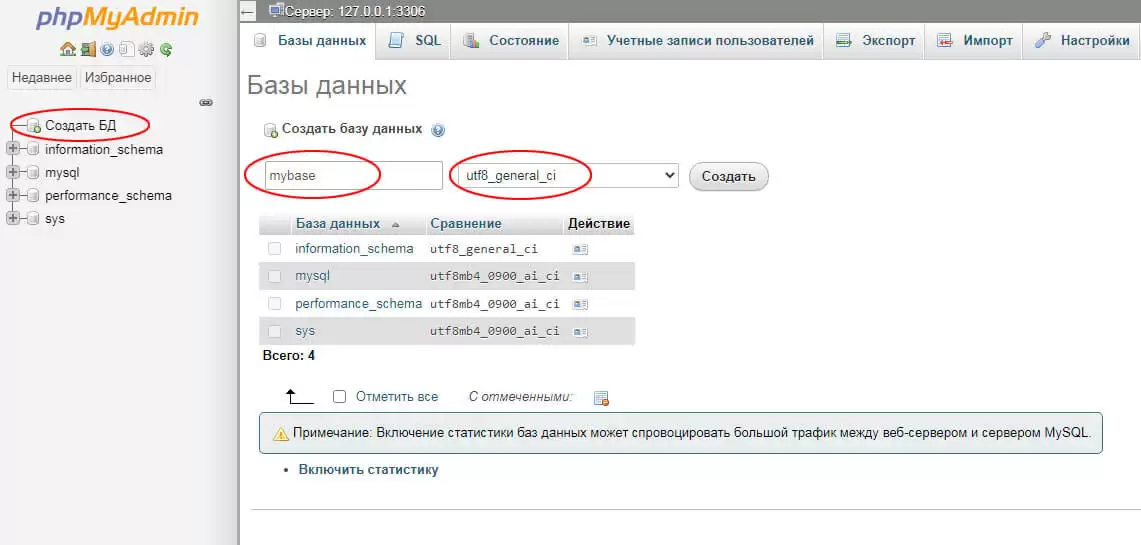Click the privileges icon in the mysql row
This screenshot has width=1141, height=545.
tap(580, 276)
